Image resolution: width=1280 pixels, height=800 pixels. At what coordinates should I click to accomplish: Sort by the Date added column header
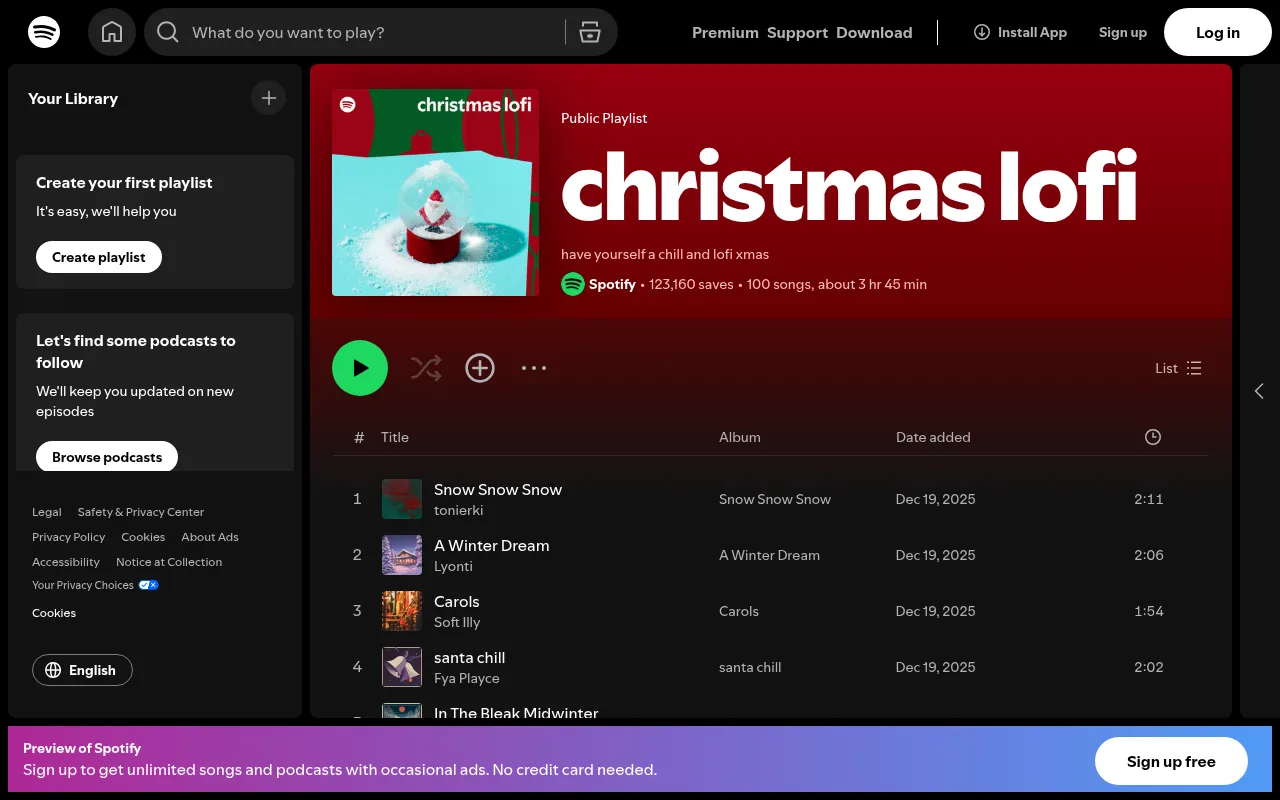(933, 437)
